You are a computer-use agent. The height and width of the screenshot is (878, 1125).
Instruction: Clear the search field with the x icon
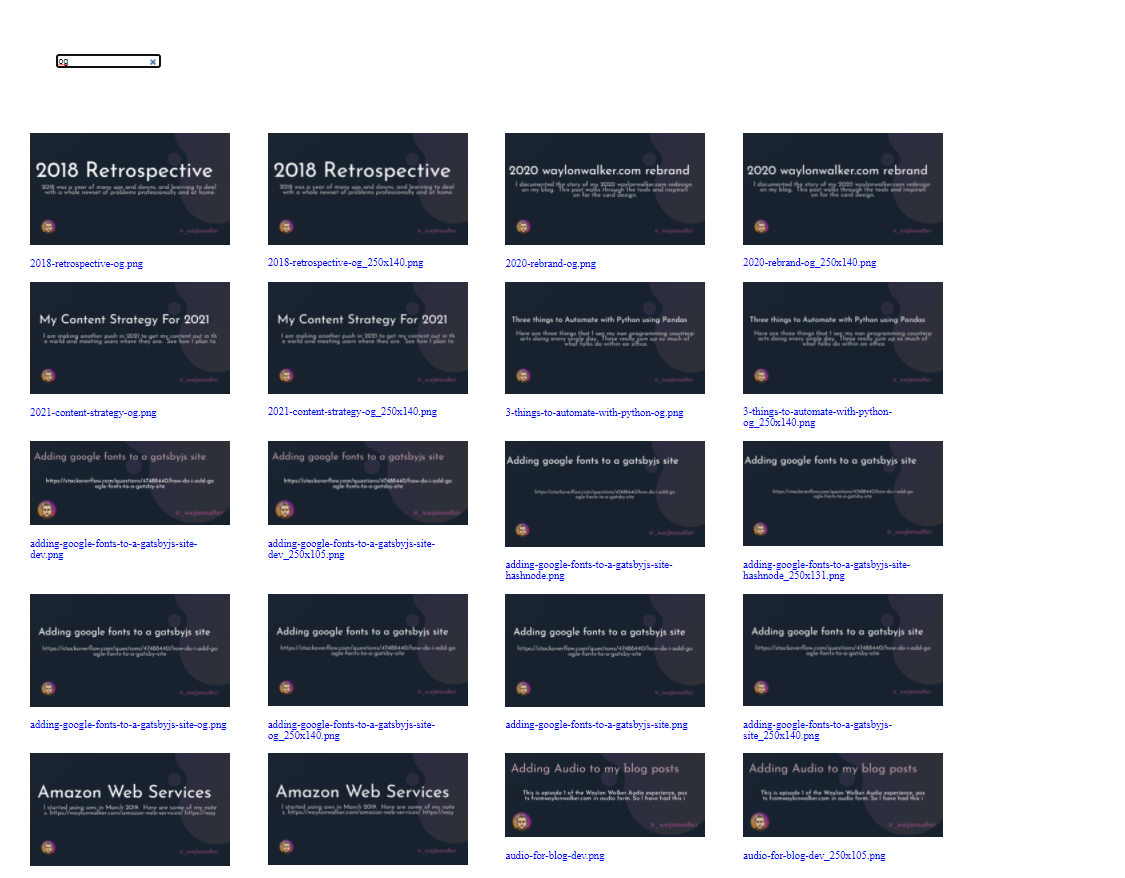tap(153, 62)
